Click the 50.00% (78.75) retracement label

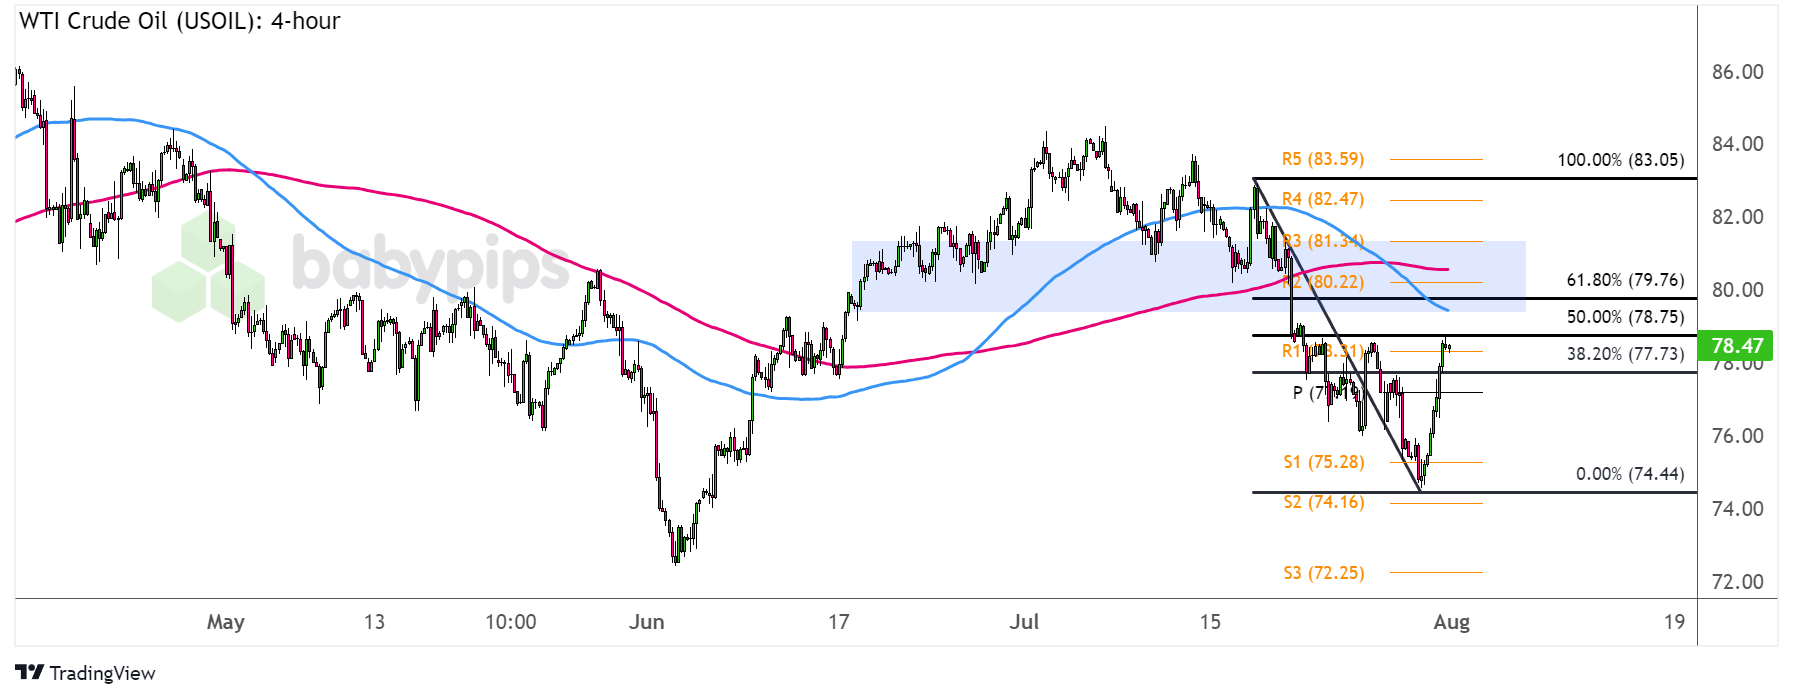coord(1625,317)
